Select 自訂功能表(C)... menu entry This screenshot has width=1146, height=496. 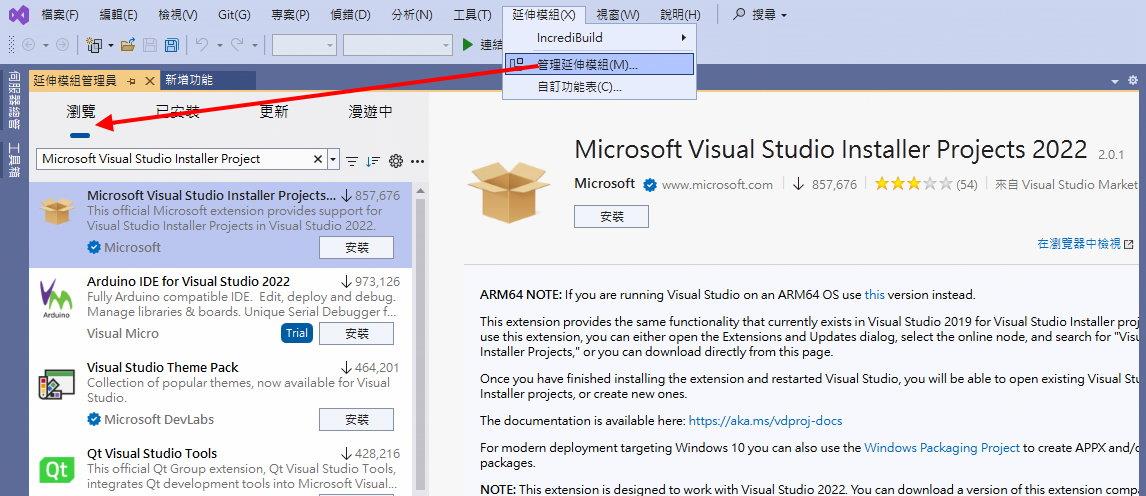599,88
